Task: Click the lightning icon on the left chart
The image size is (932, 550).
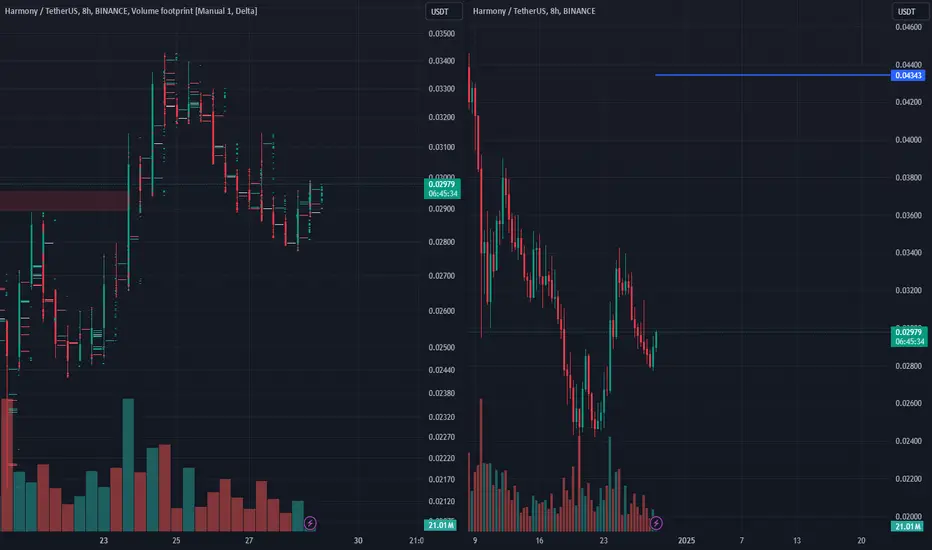Action: coord(310,522)
